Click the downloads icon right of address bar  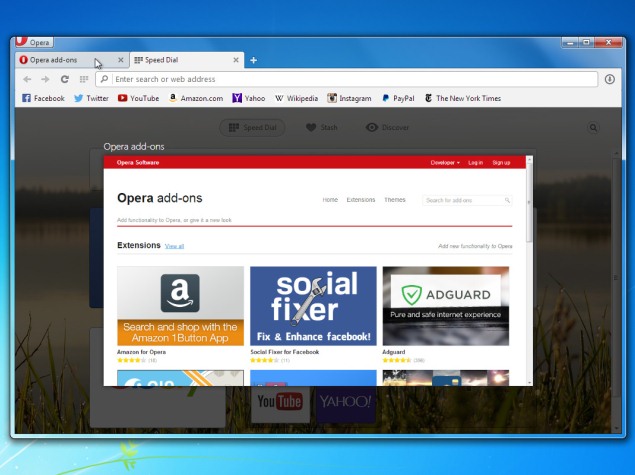[610, 79]
